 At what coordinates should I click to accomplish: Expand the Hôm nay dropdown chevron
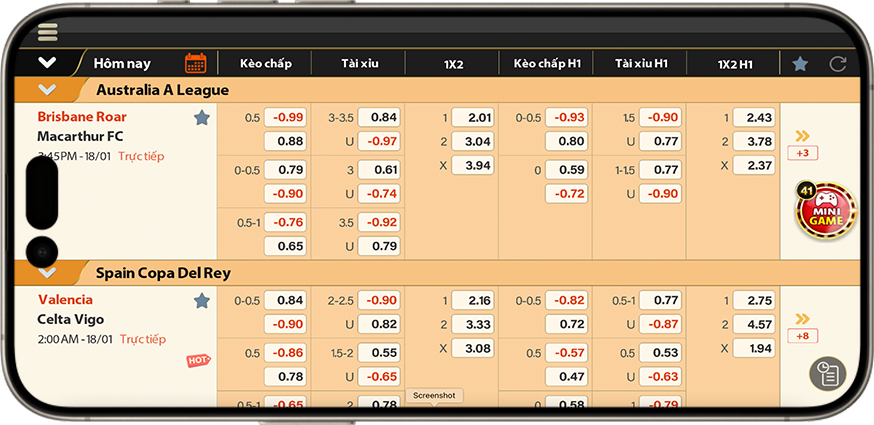tap(47, 63)
